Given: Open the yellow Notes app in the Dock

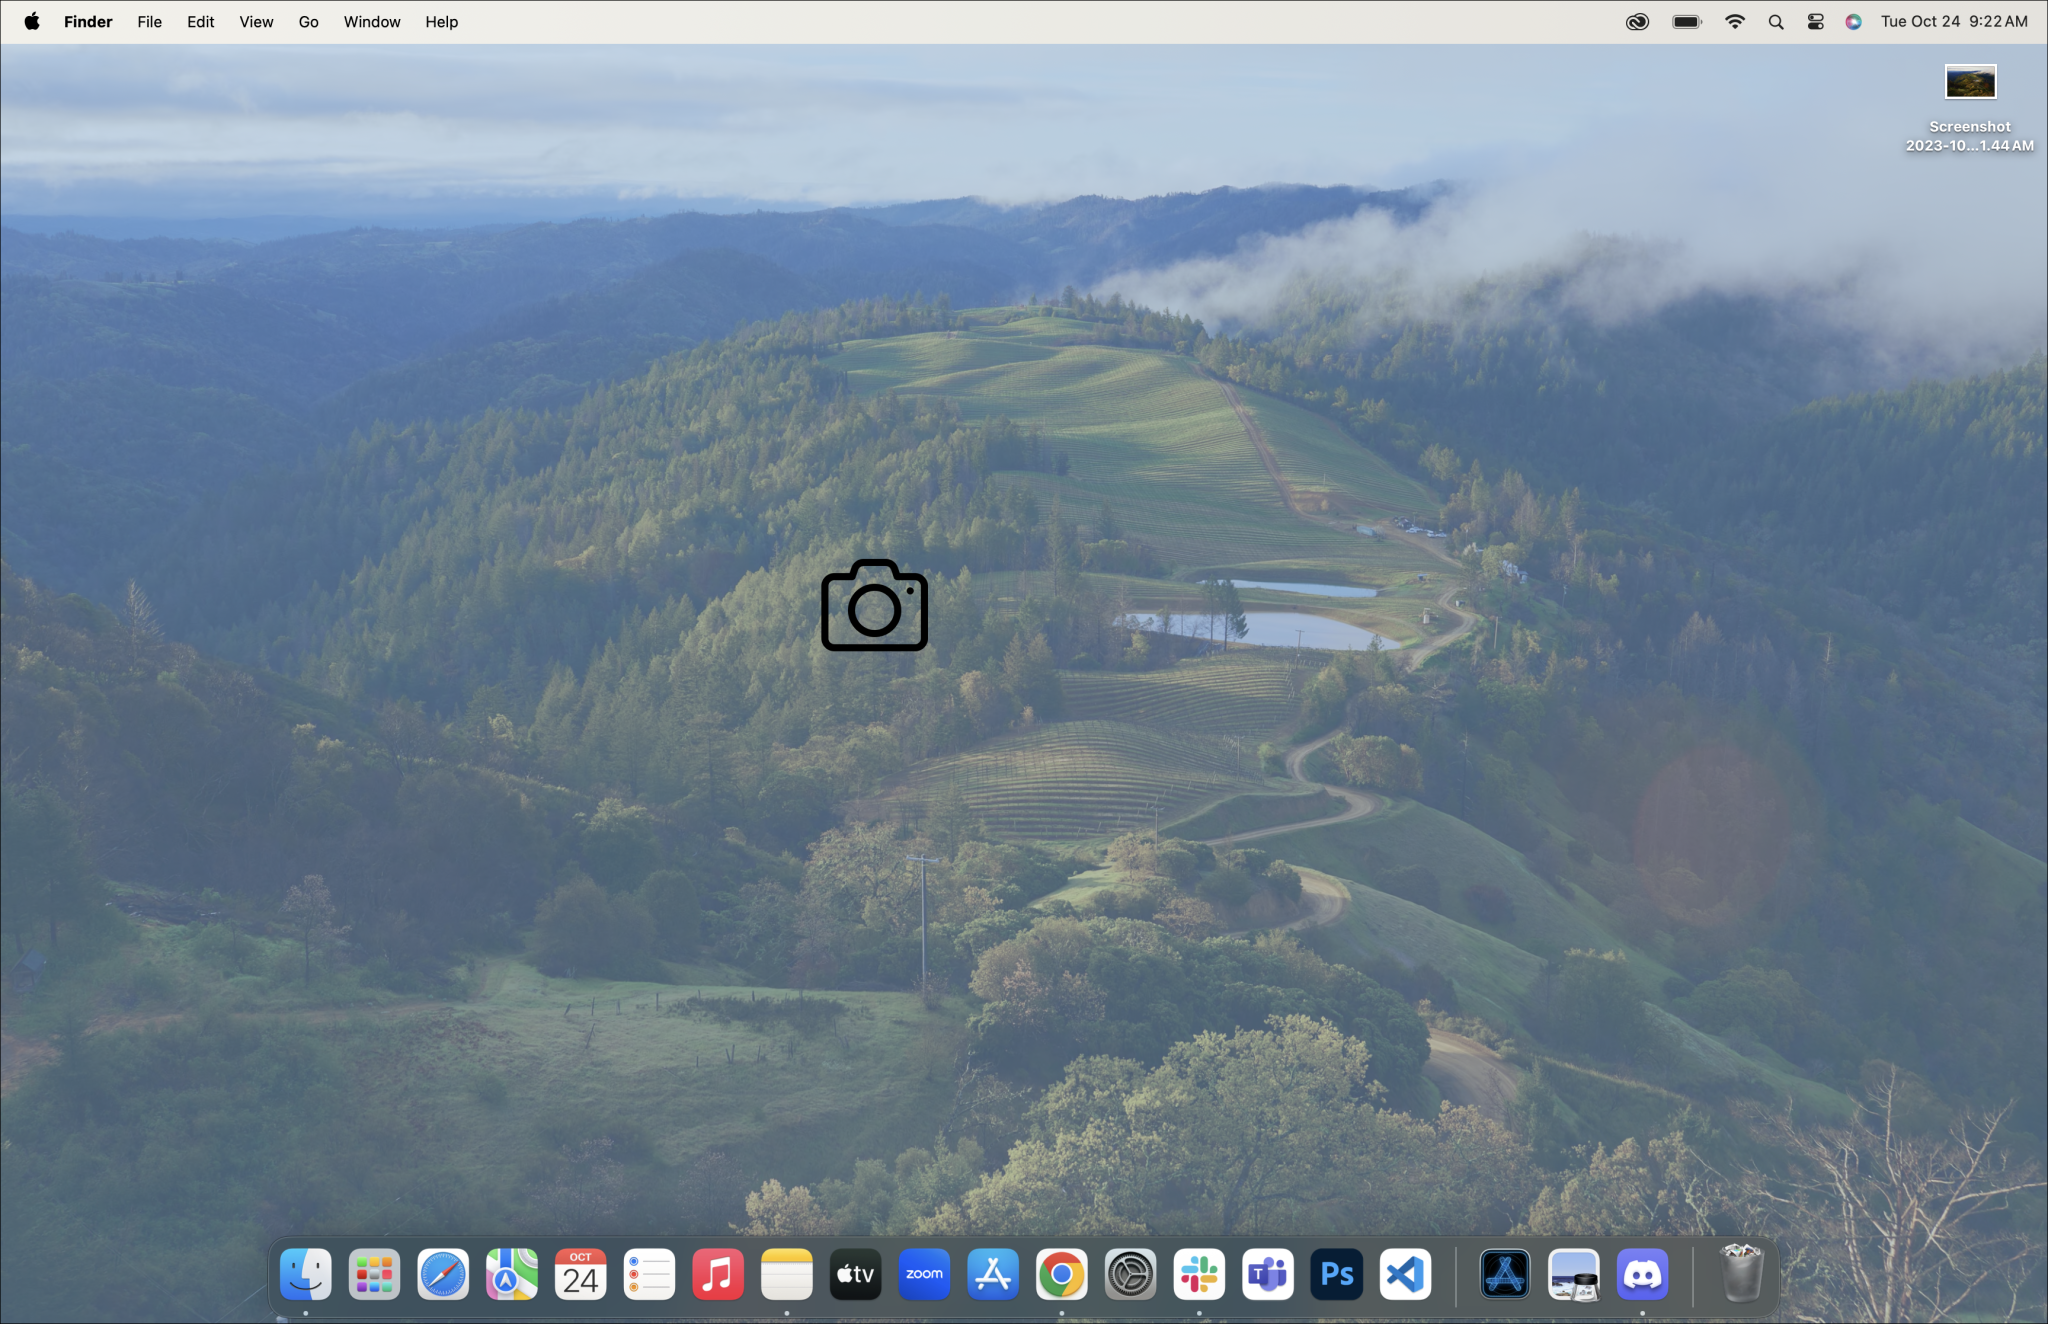Looking at the screenshot, I should (787, 1274).
